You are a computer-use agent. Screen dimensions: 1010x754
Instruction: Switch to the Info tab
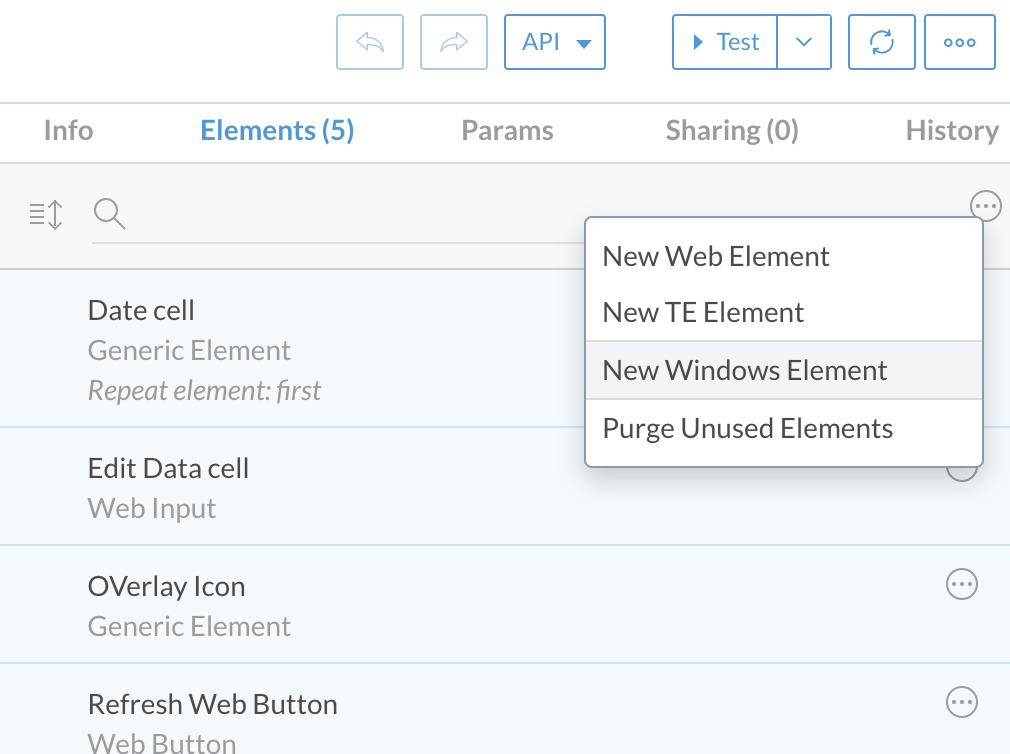tap(68, 131)
